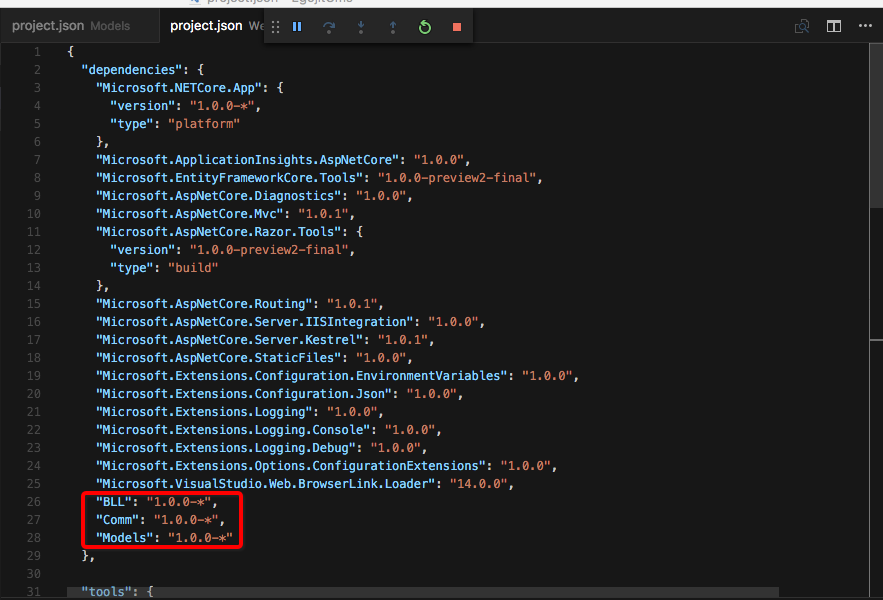Image resolution: width=883 pixels, height=600 pixels.
Task: Click "Microsoft.AspNetCore.Routing" entry
Action: (204, 304)
